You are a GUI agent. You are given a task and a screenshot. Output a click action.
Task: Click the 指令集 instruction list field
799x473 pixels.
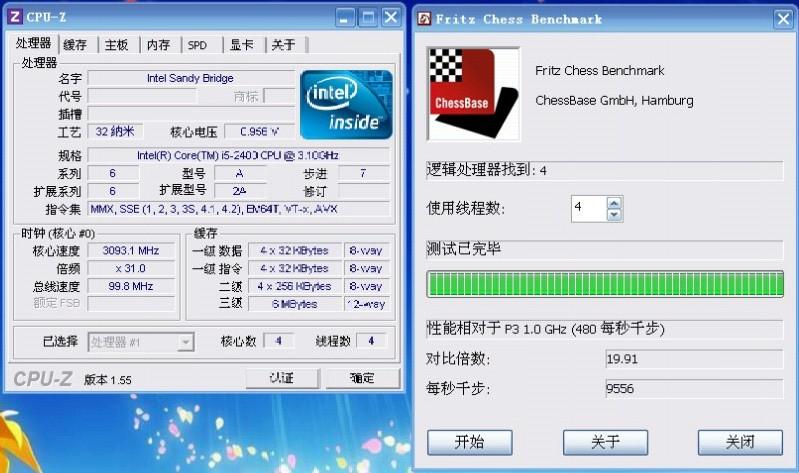(238, 208)
